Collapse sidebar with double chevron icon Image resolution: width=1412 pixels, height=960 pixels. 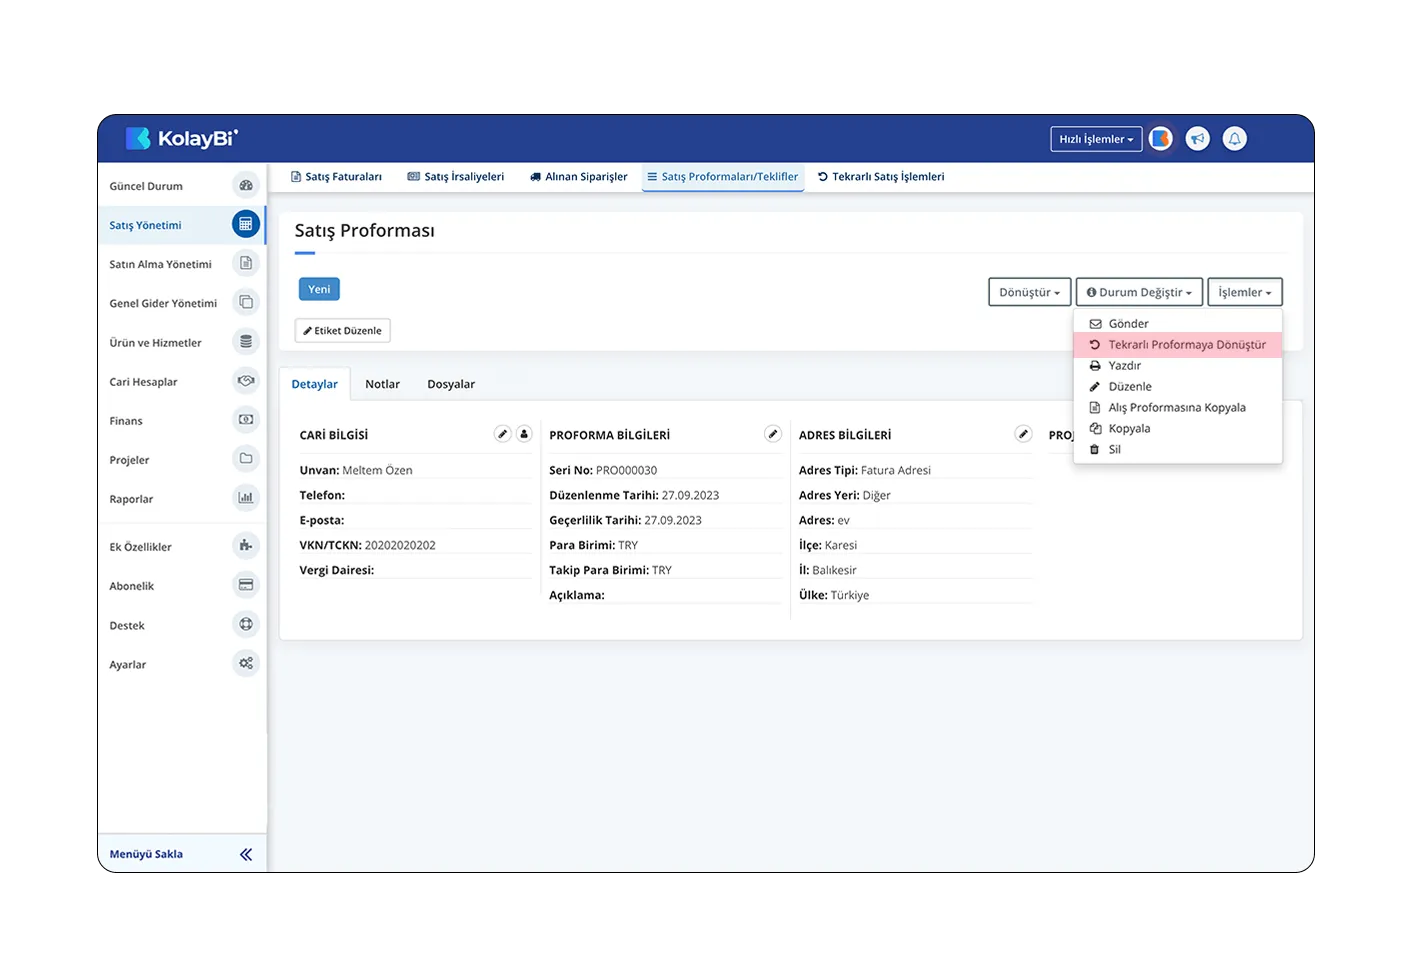coord(246,854)
